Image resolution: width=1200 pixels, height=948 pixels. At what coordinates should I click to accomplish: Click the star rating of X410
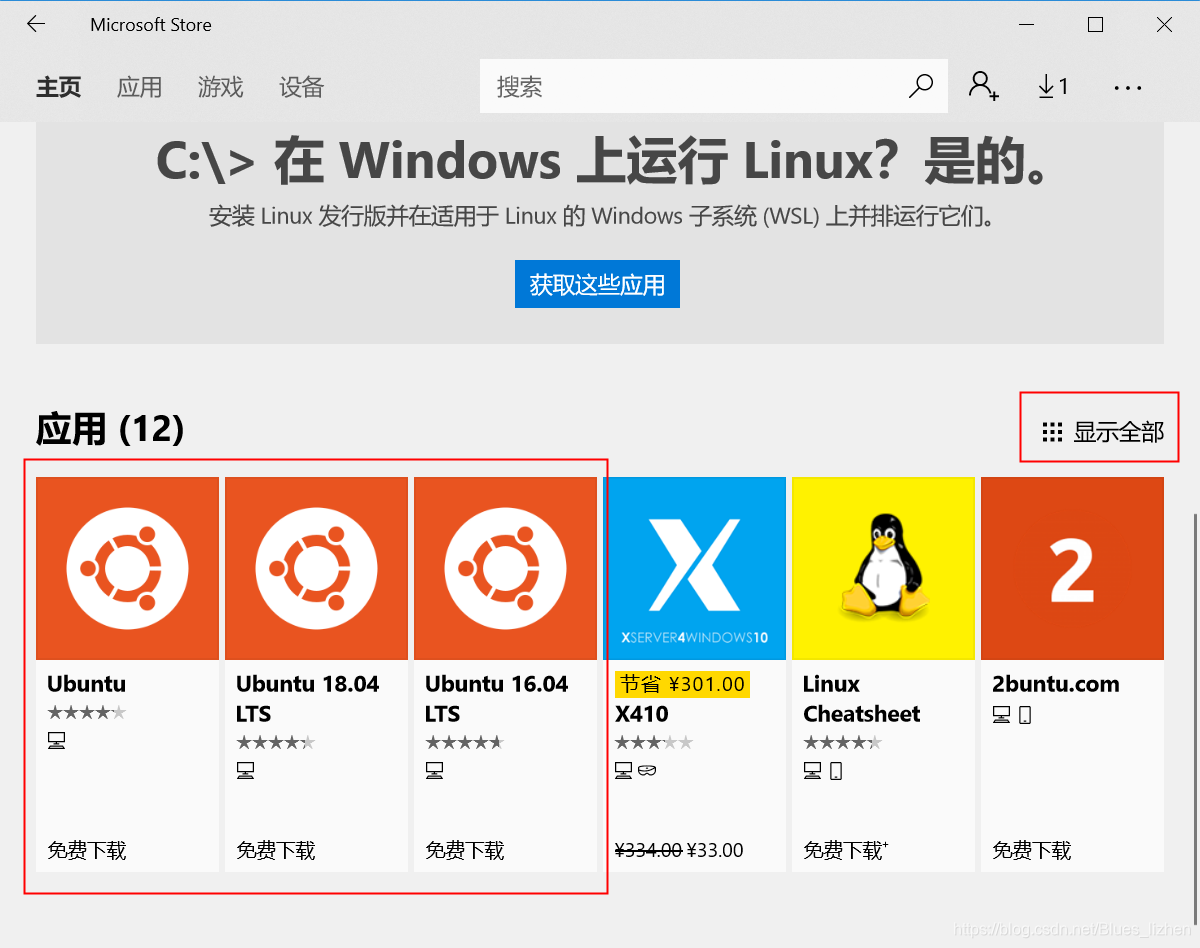pyautogui.click(x=654, y=743)
